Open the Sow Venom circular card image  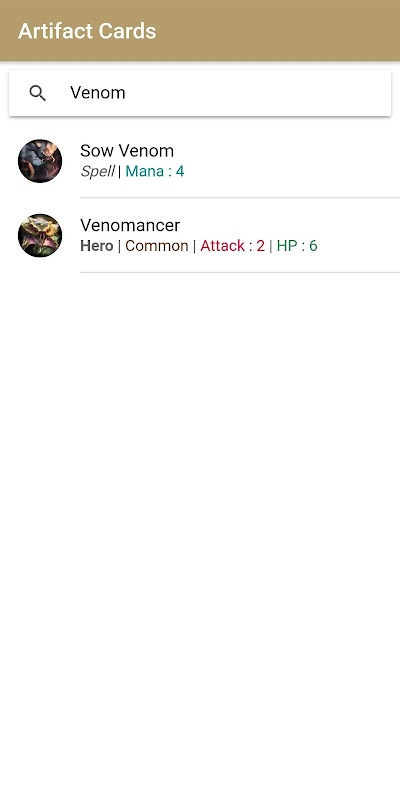[x=40, y=161]
